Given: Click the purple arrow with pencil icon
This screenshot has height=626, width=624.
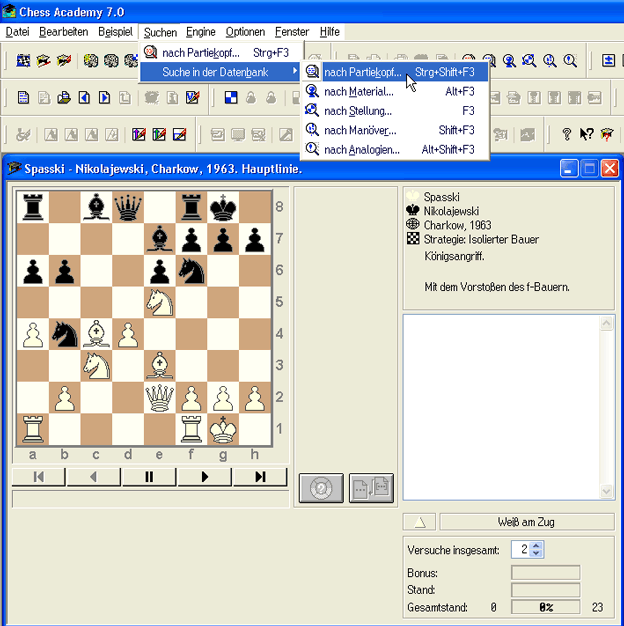Looking at the screenshot, I should click(x=139, y=135).
